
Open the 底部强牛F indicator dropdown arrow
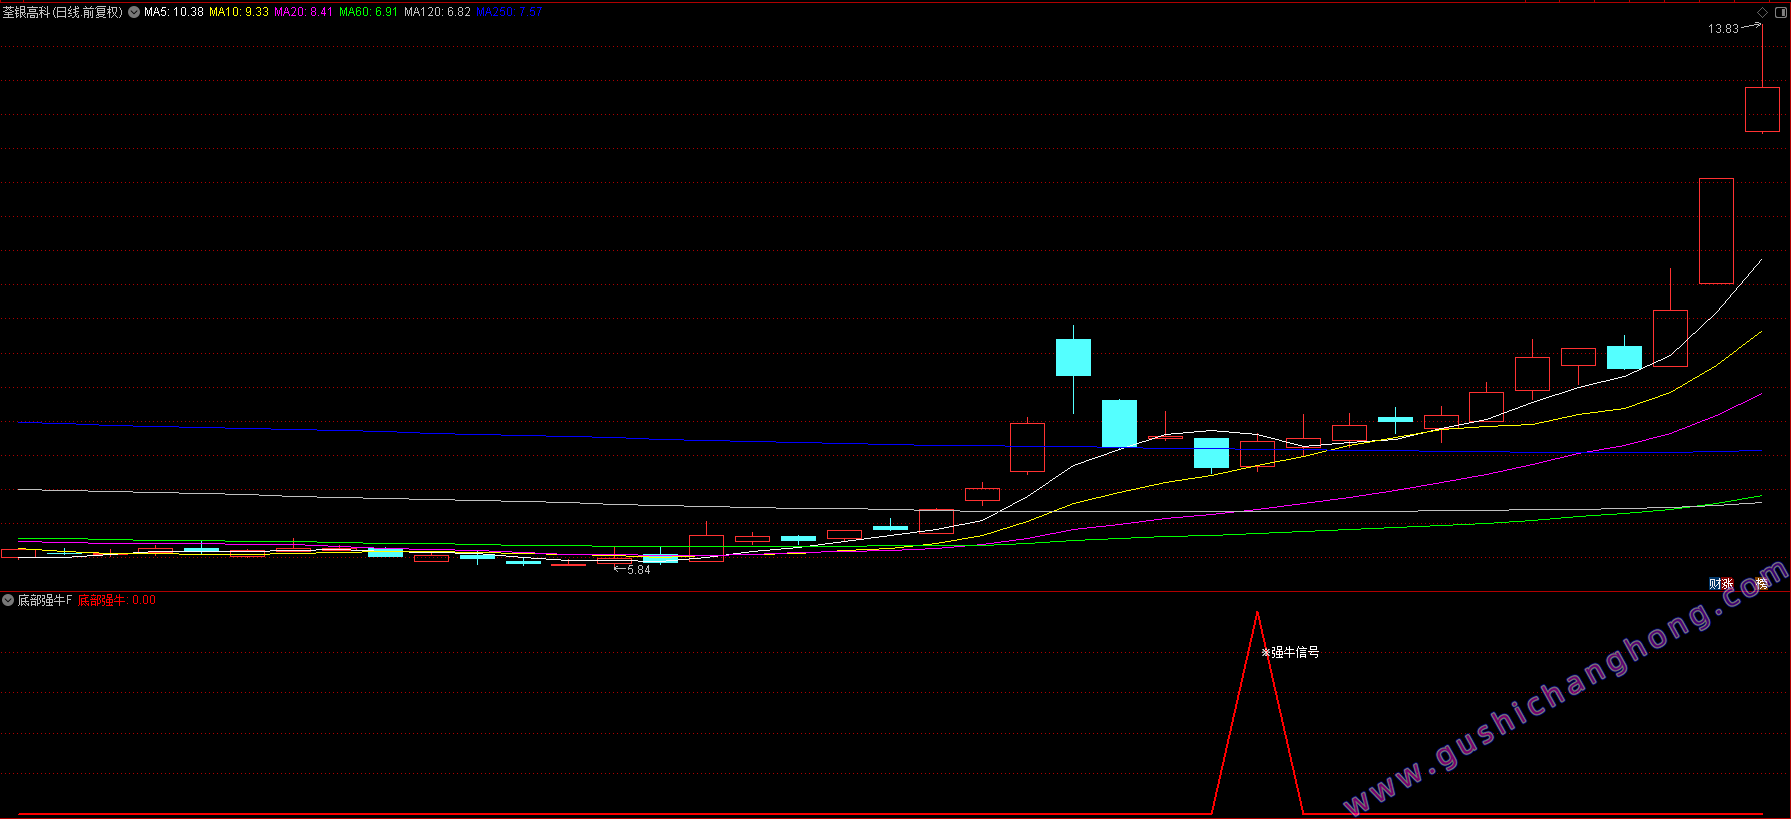pyautogui.click(x=8, y=600)
